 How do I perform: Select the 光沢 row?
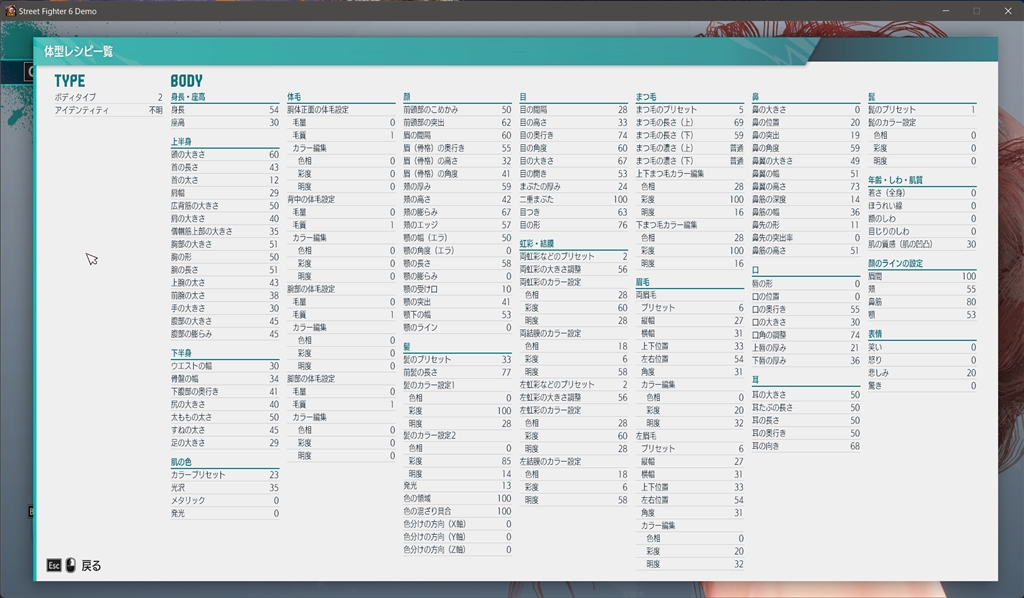coord(225,488)
